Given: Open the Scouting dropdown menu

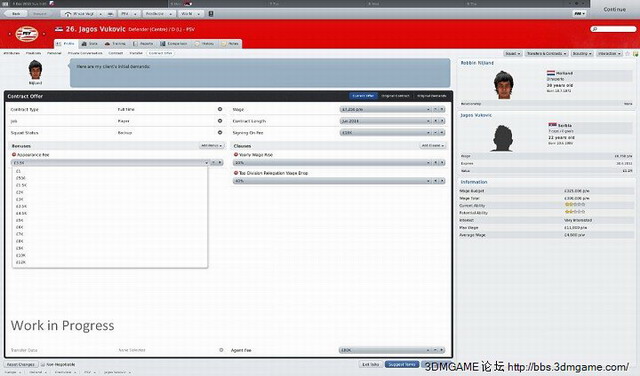Looking at the screenshot, I should (582, 53).
